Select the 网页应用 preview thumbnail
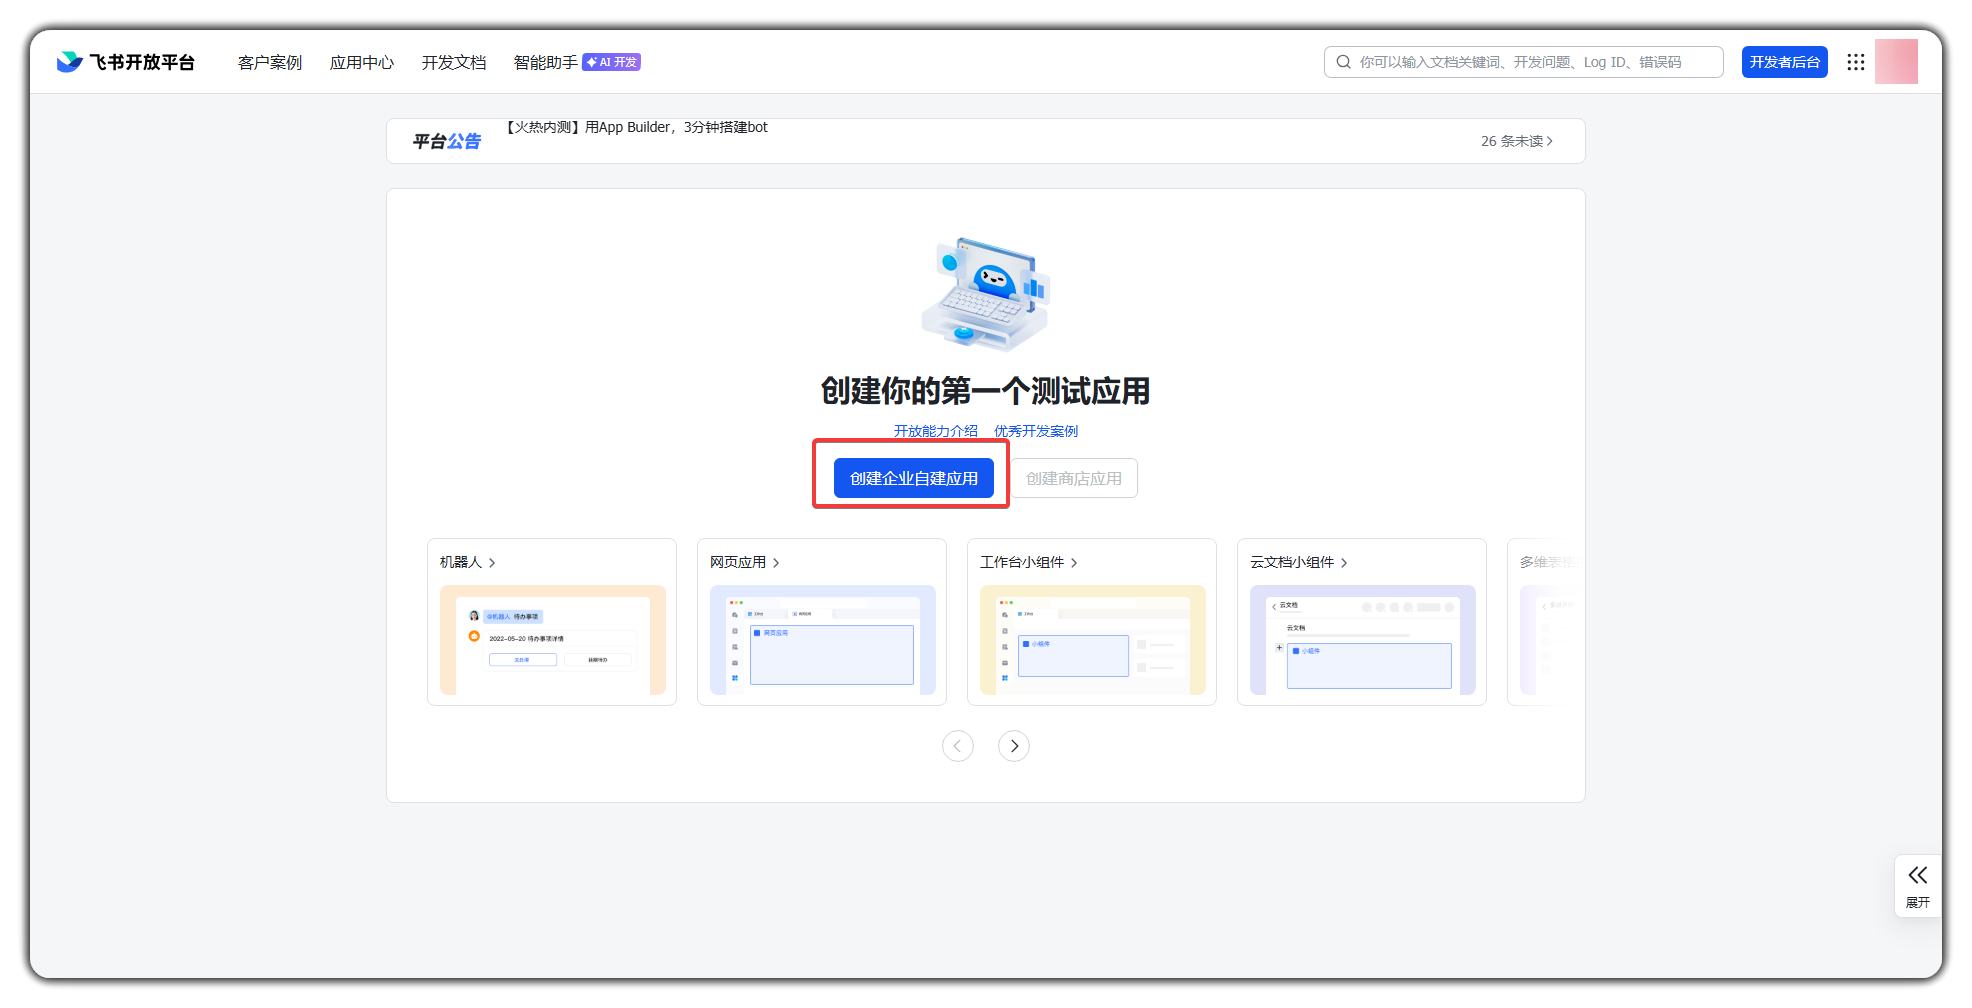 click(x=822, y=640)
